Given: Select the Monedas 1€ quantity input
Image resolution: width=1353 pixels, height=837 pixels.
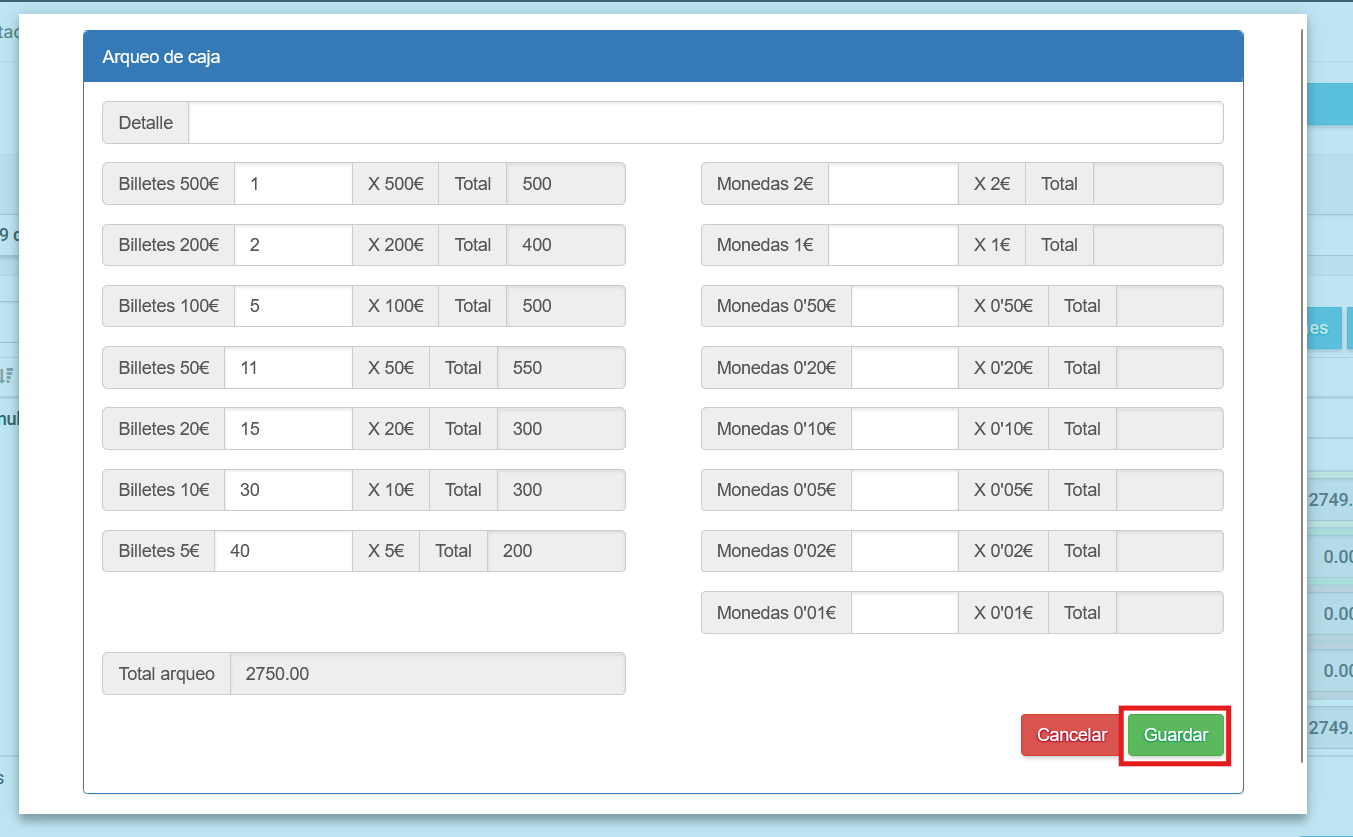Looking at the screenshot, I should [893, 245].
